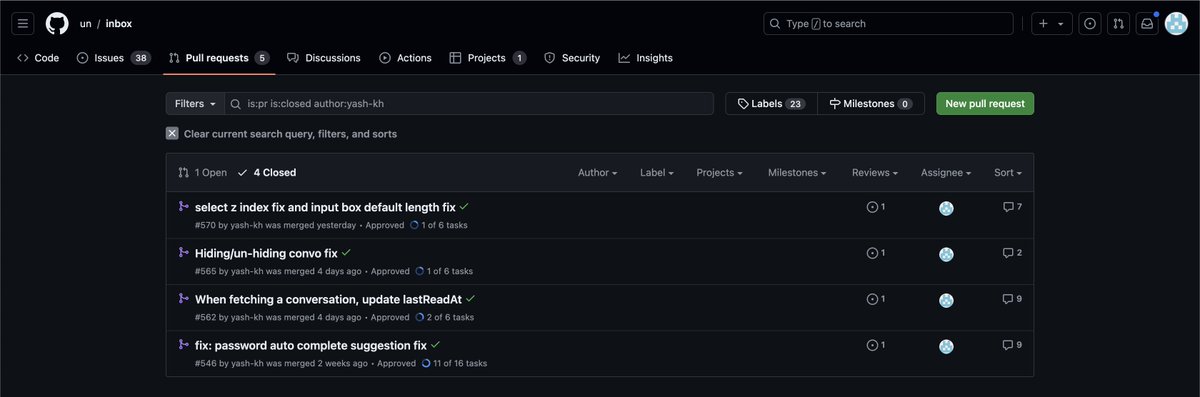
Task: Expand the Label filter dropdown
Action: 656,172
